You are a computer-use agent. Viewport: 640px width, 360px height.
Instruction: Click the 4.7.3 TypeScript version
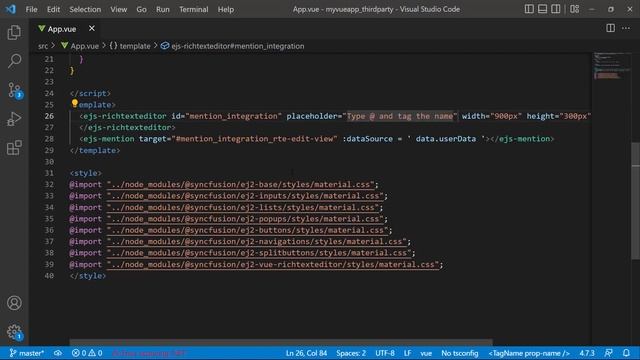pos(587,353)
